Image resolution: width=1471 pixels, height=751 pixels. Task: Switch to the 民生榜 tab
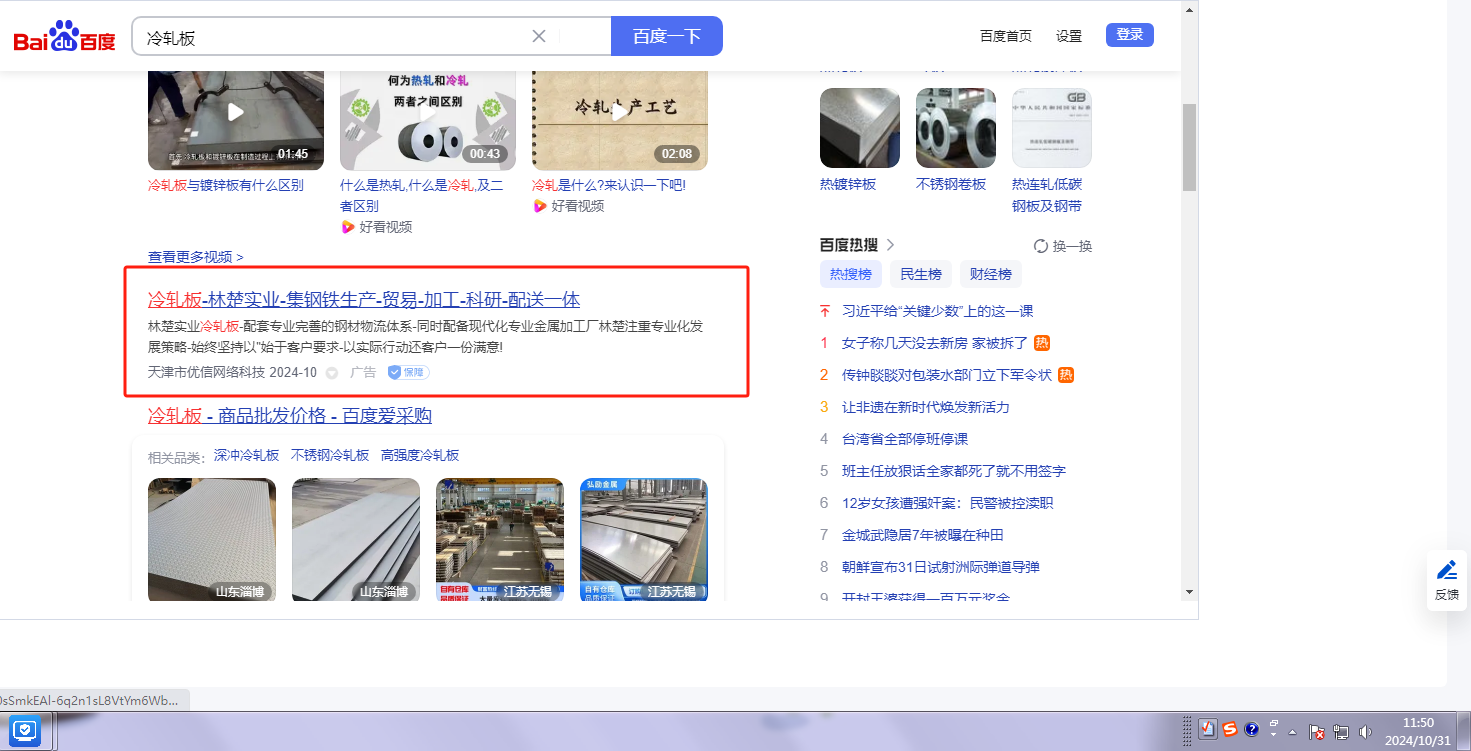pyautogui.click(x=921, y=274)
